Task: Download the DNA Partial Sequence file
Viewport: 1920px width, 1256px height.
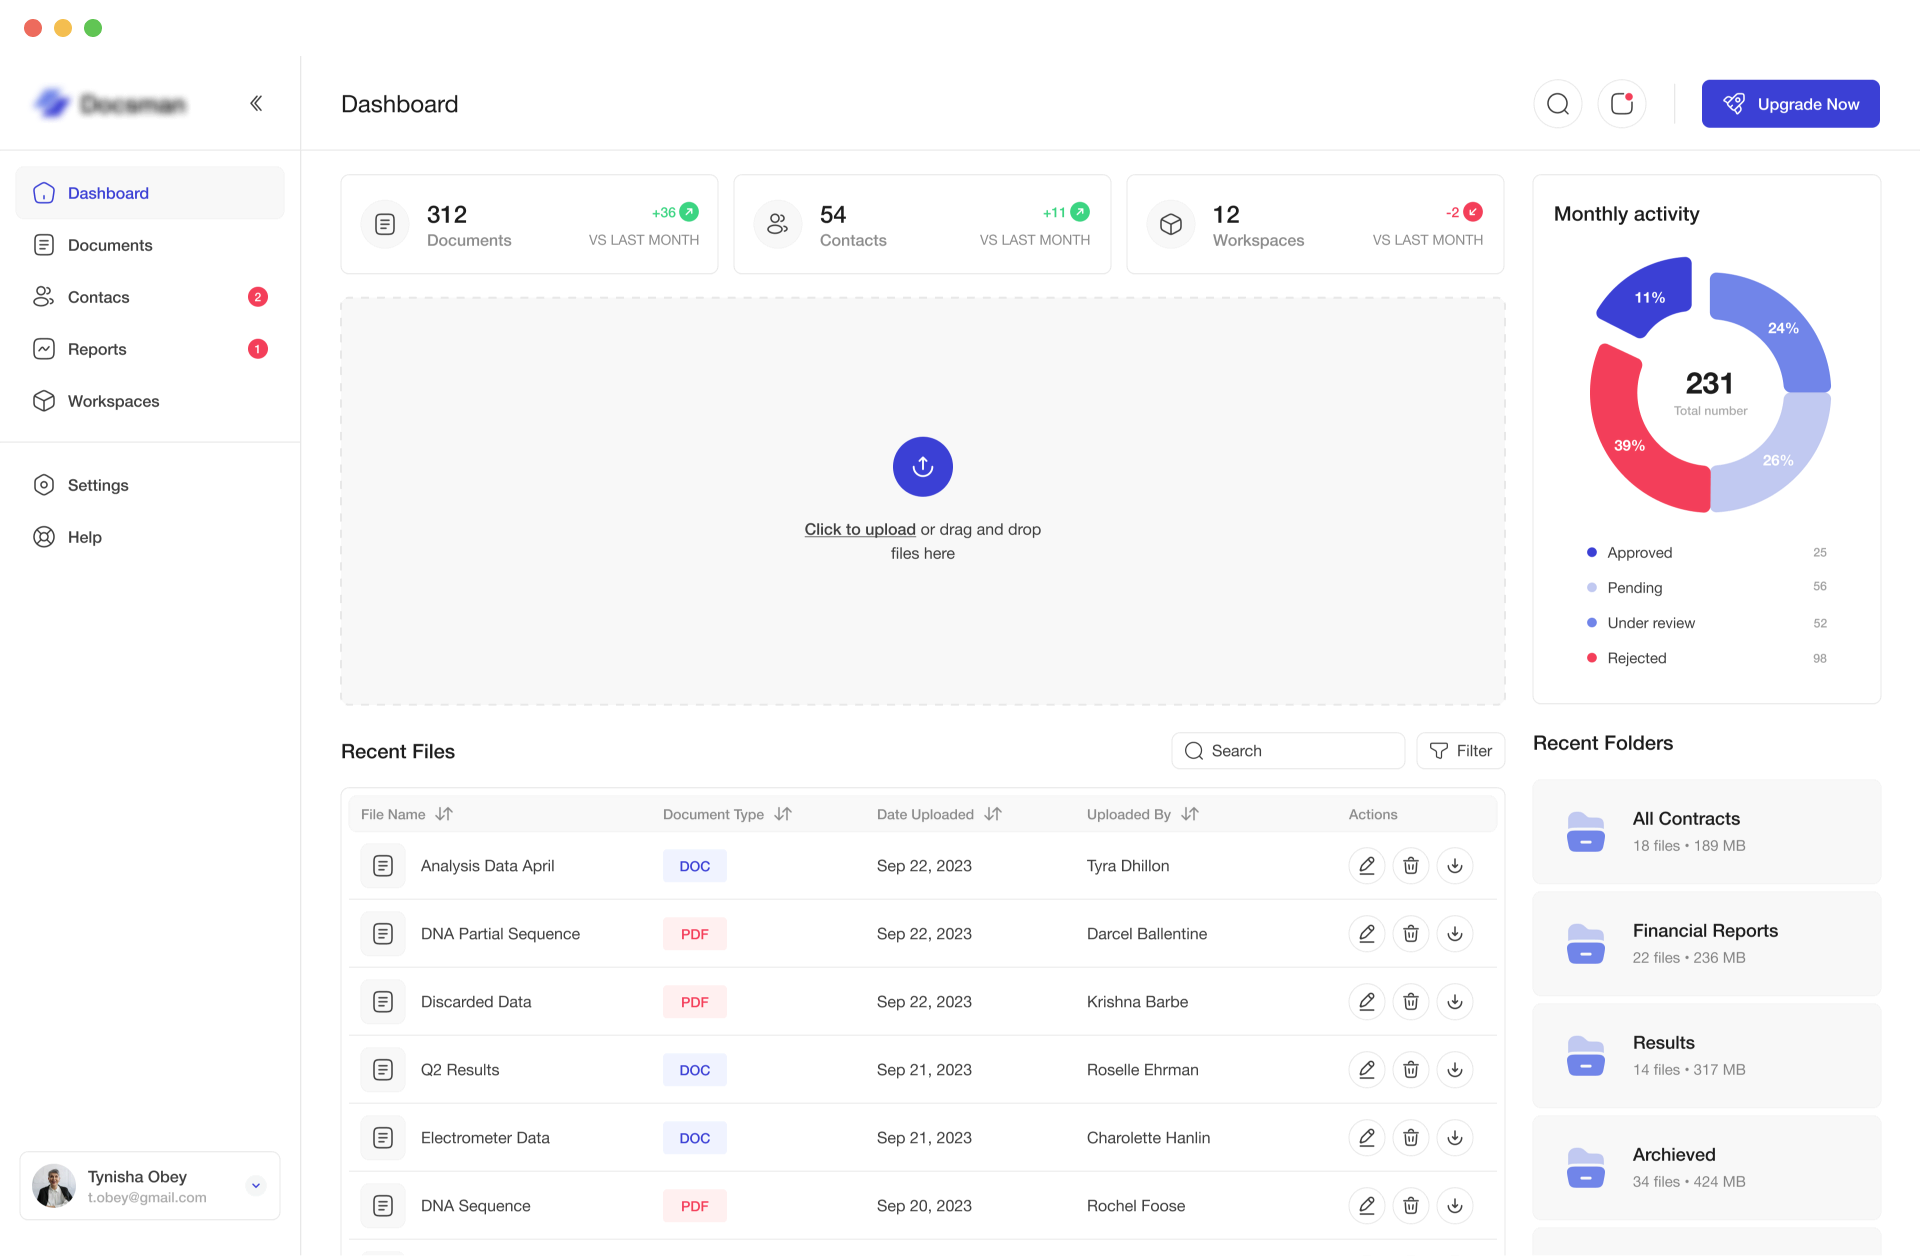Action: point(1455,934)
